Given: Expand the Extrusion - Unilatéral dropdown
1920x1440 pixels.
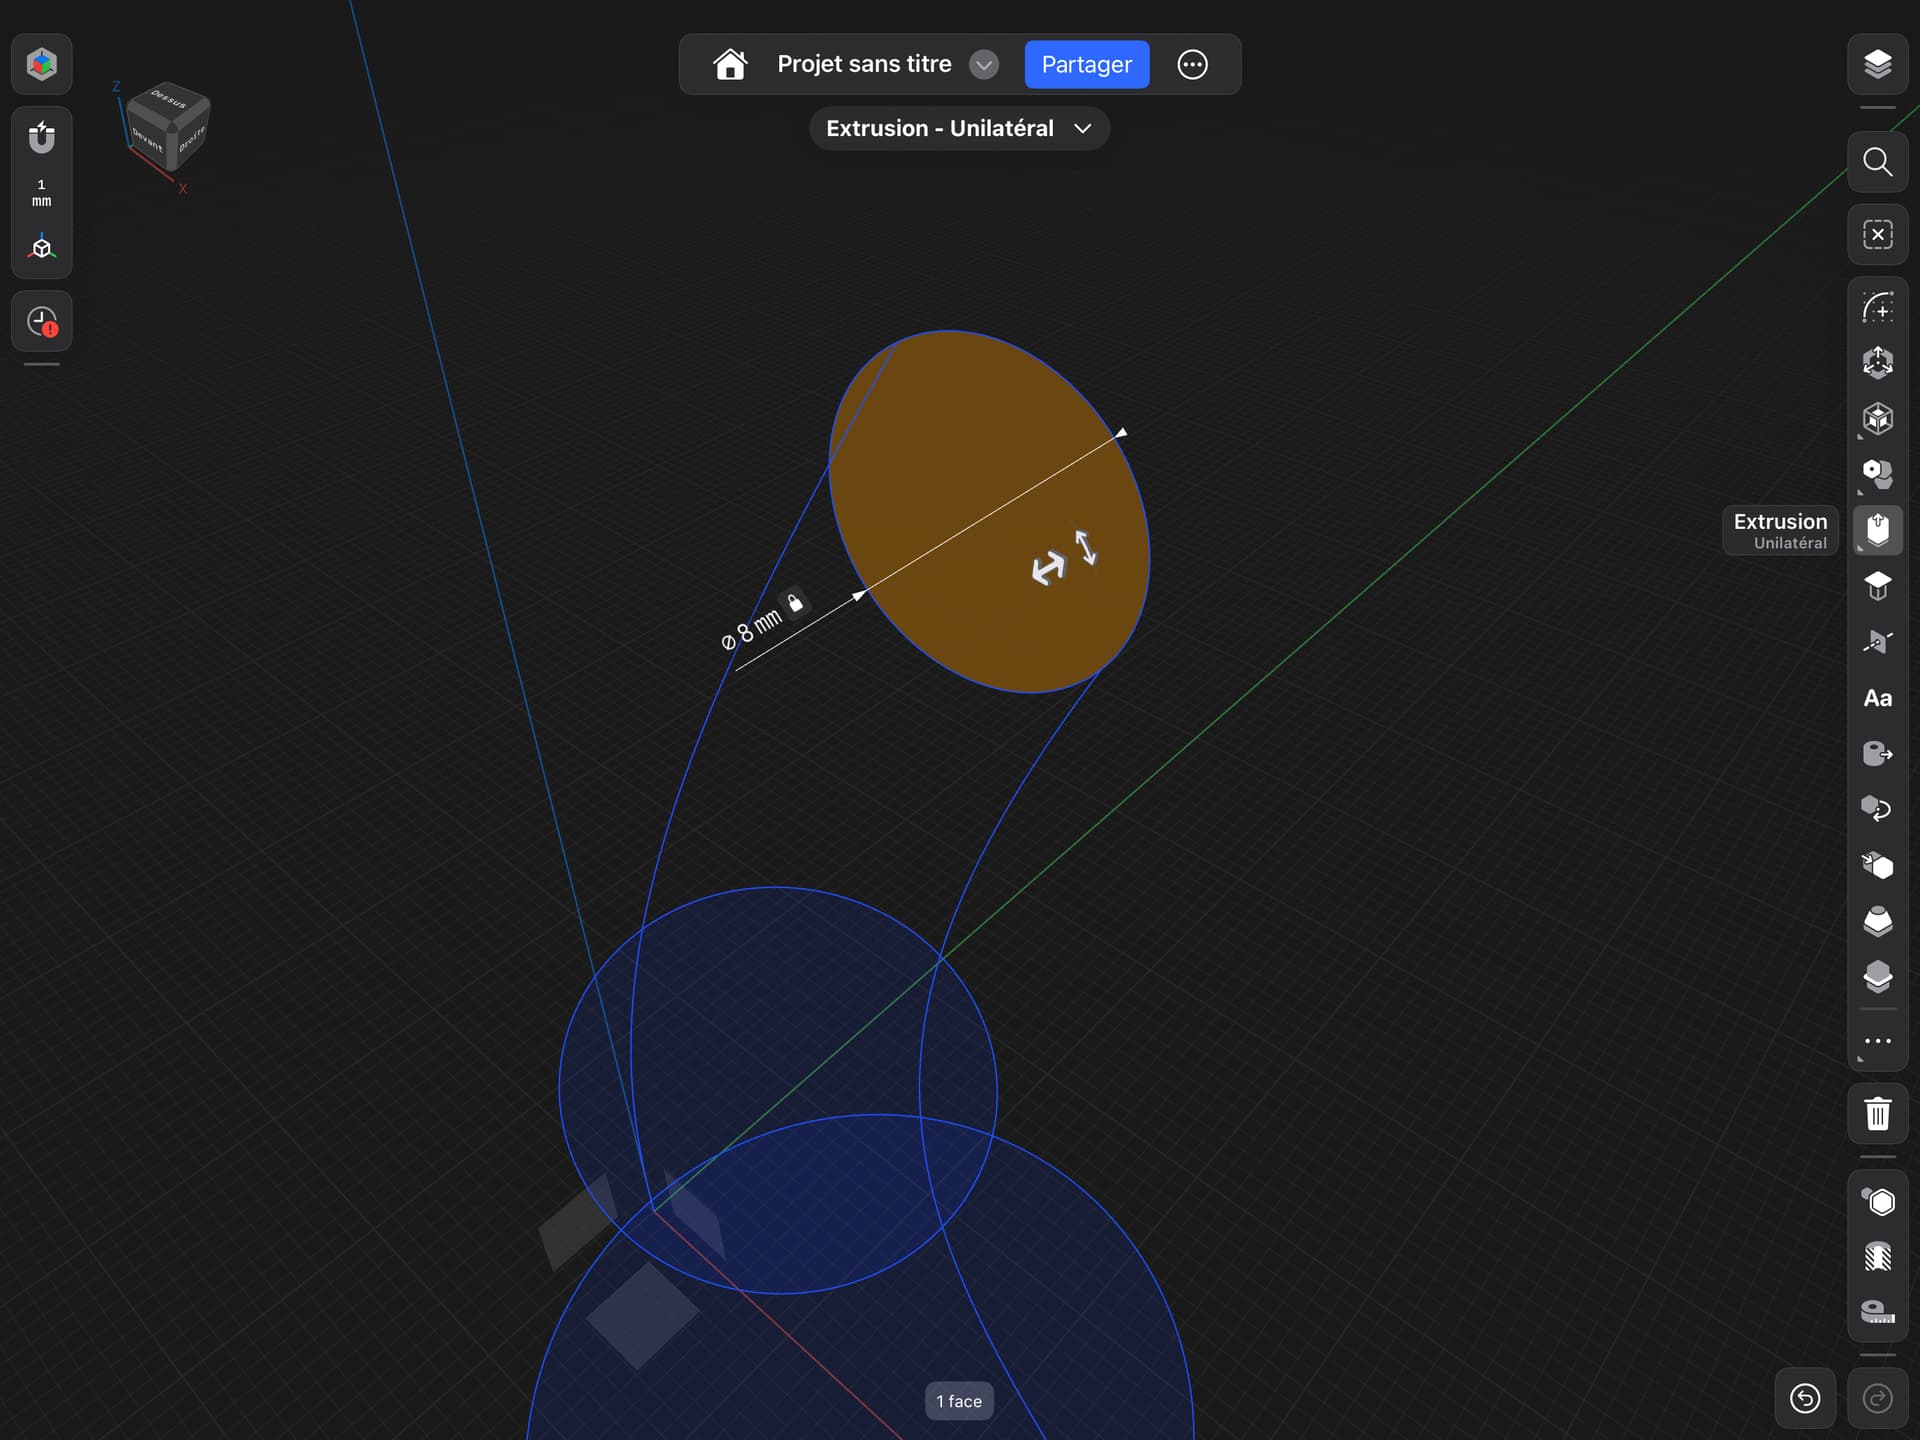Looking at the screenshot, I should [x=959, y=128].
